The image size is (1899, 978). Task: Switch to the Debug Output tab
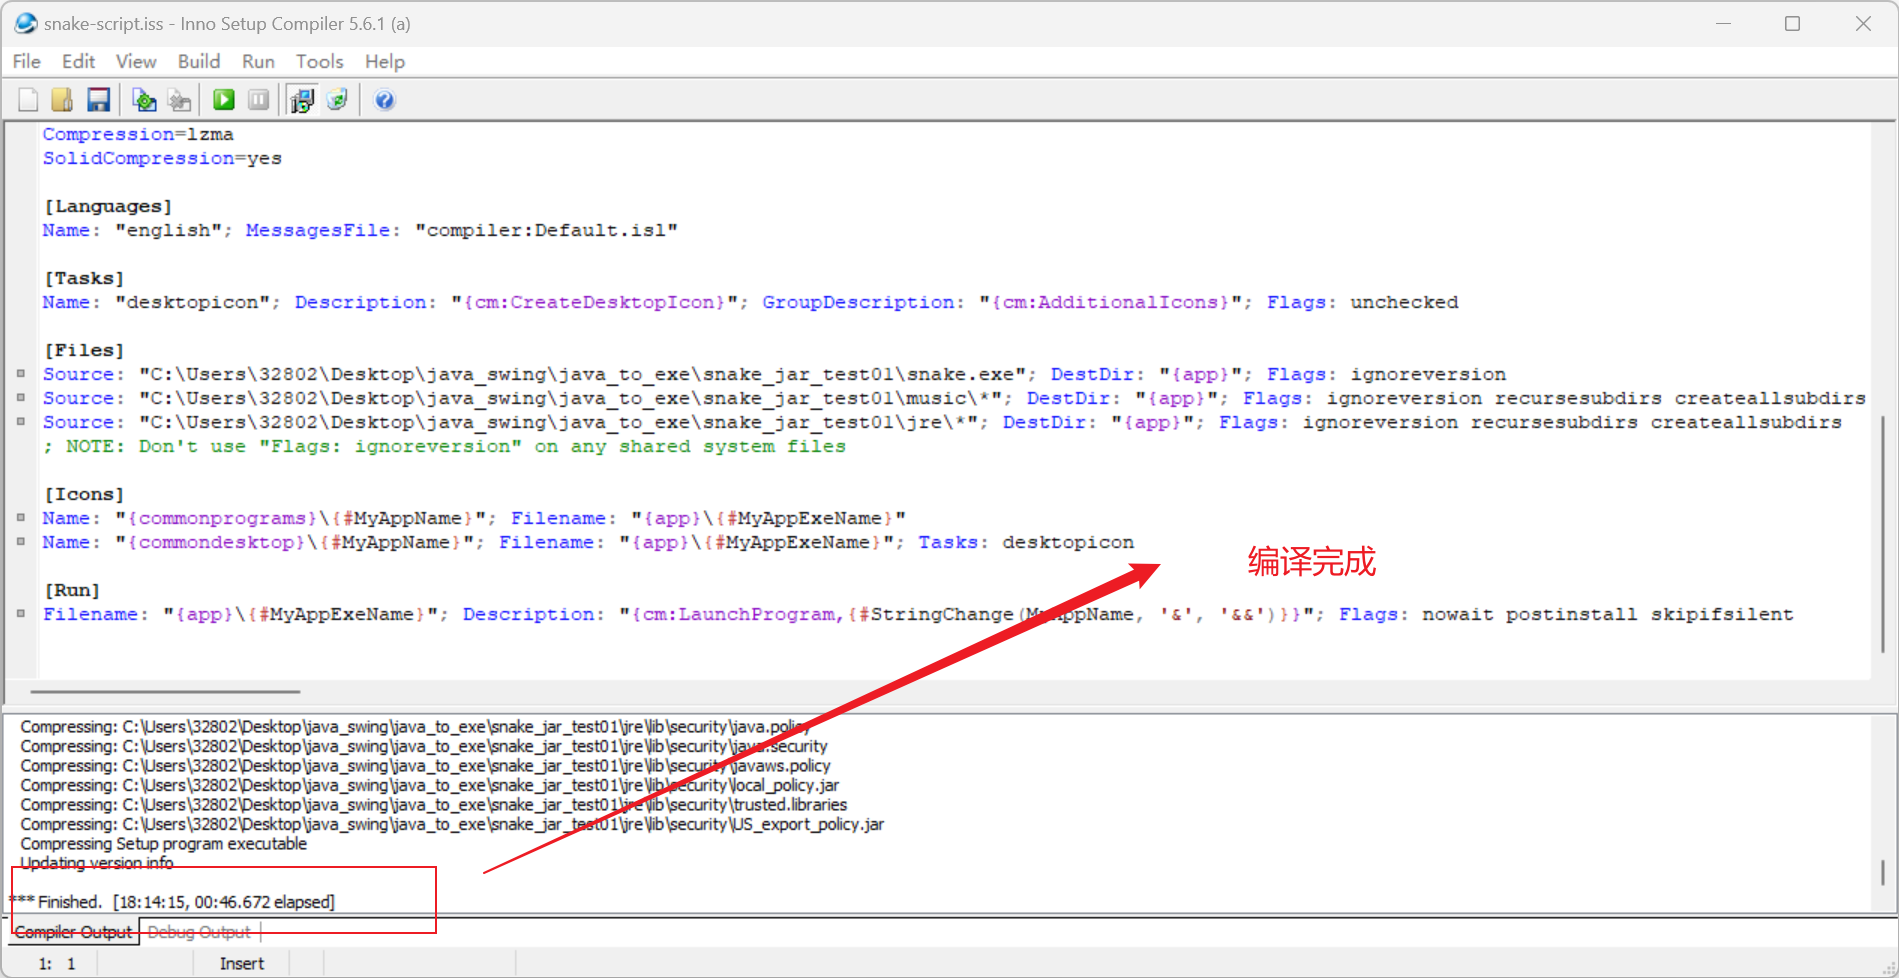199,932
